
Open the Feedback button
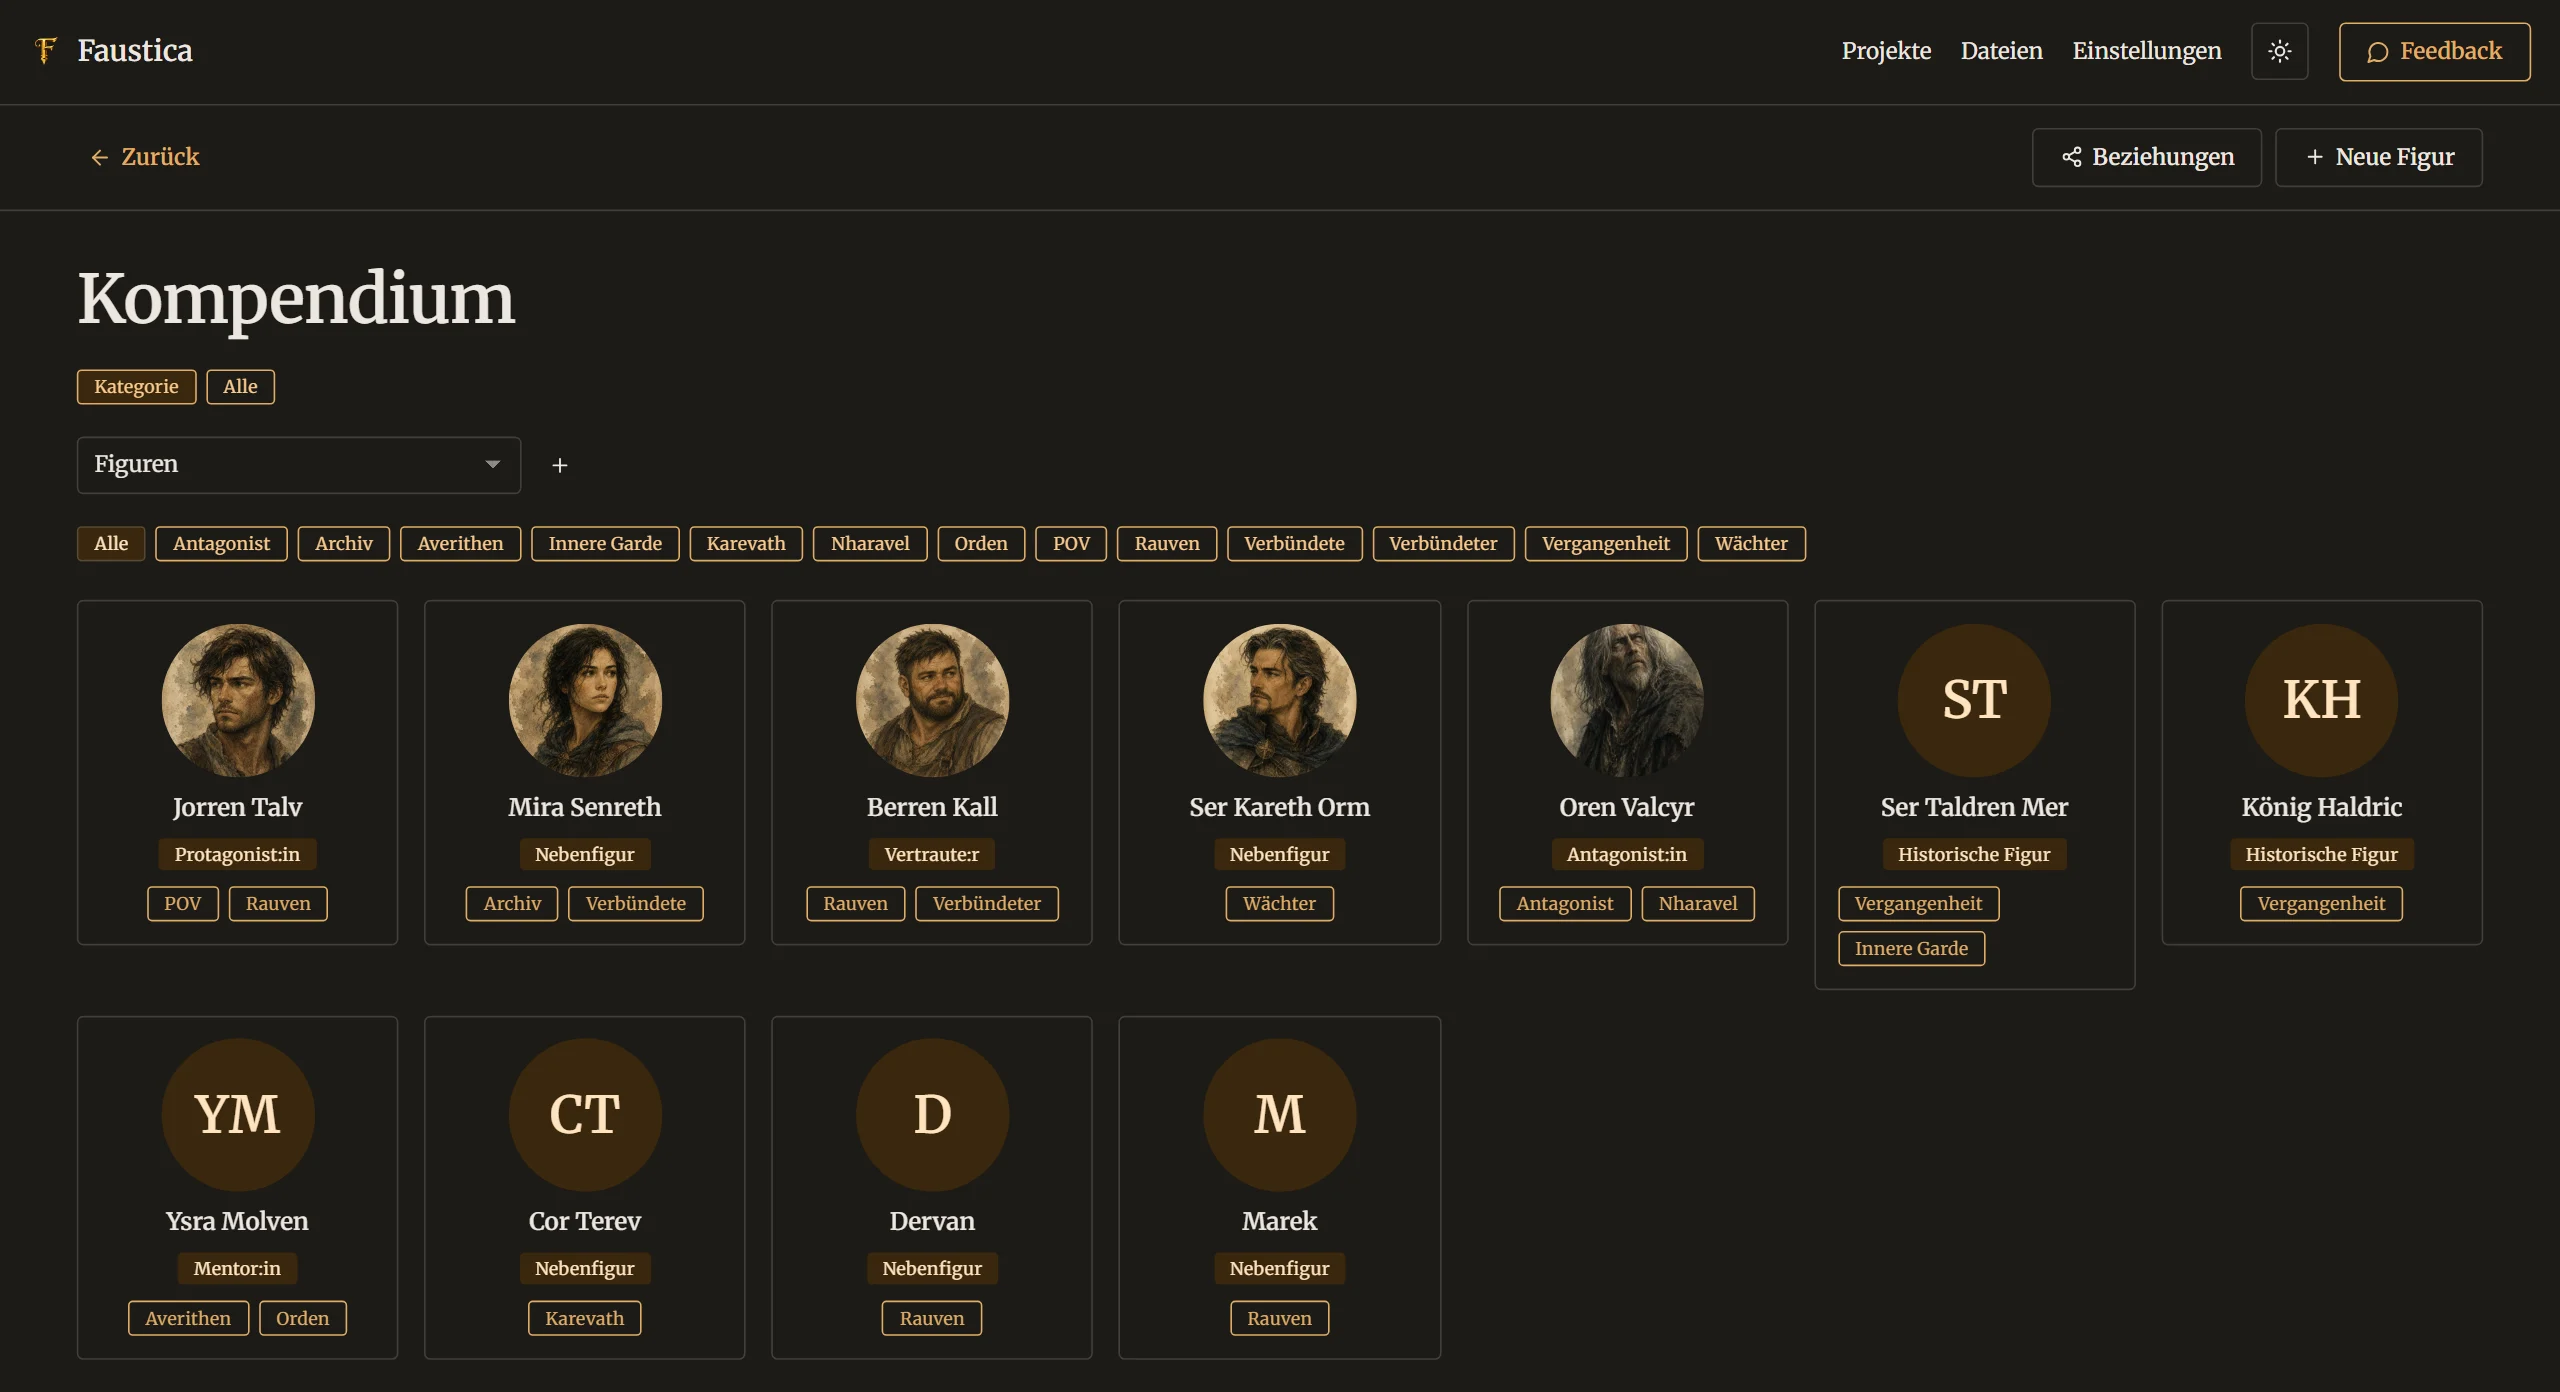tap(2434, 52)
